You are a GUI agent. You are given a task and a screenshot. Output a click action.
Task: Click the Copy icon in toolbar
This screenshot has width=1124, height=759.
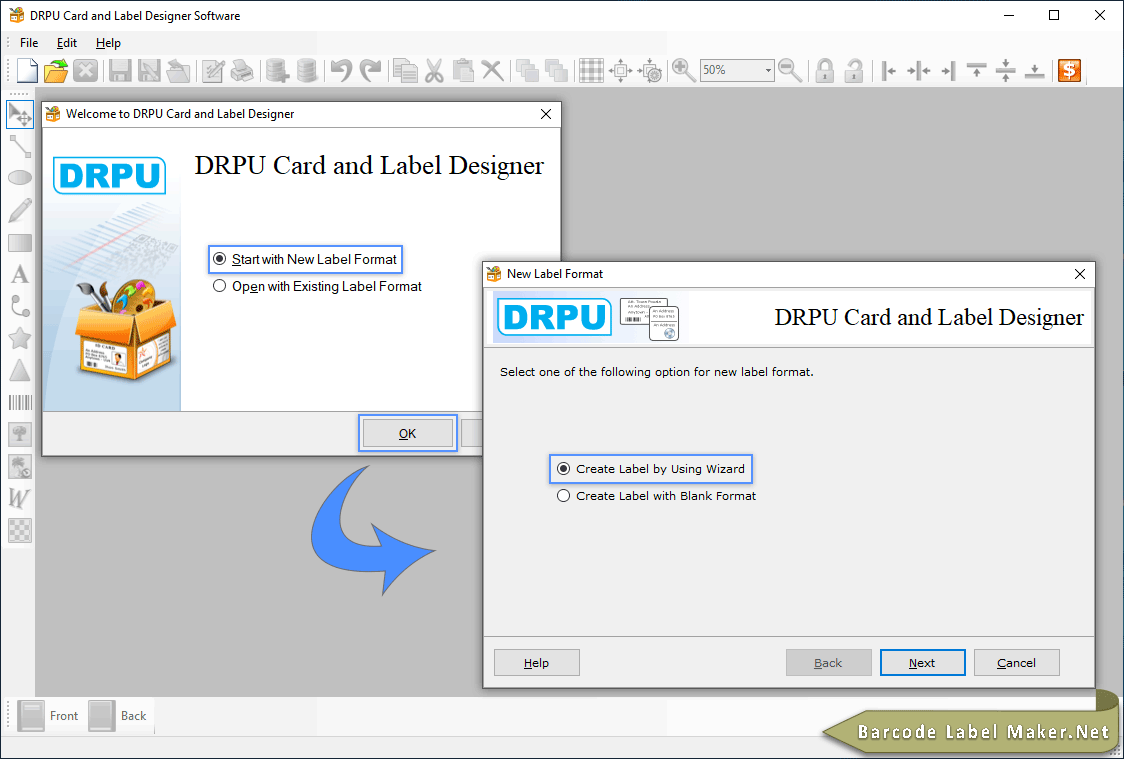coord(405,70)
